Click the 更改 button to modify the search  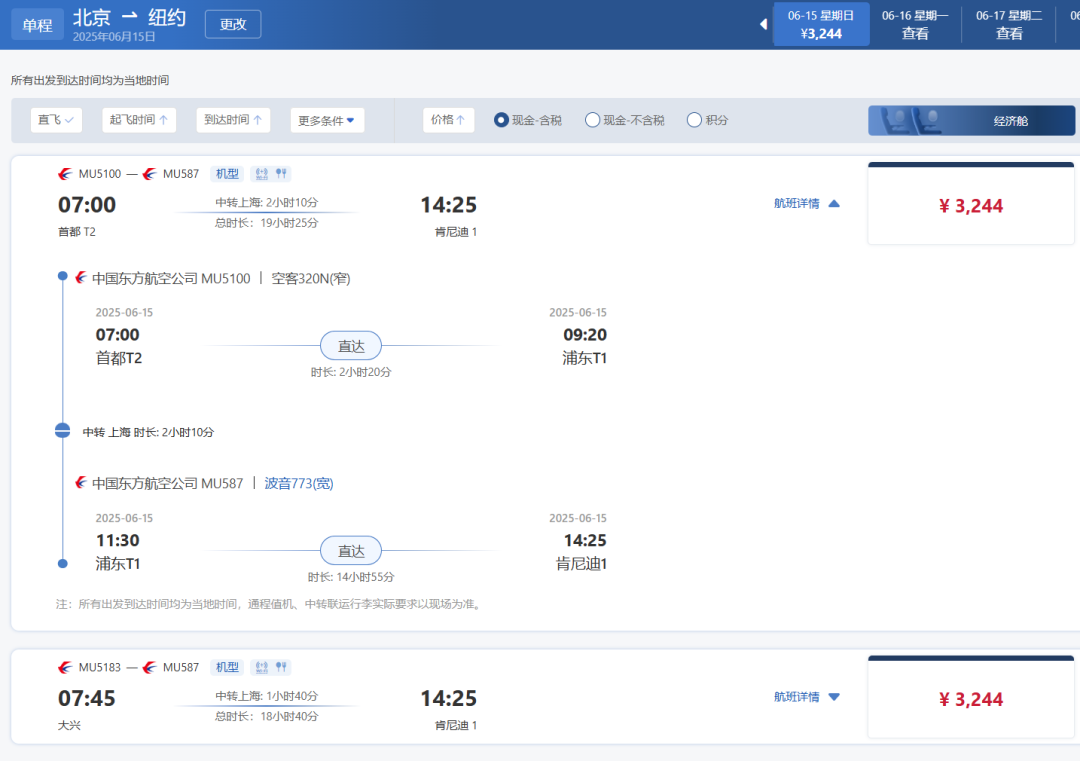[233, 24]
